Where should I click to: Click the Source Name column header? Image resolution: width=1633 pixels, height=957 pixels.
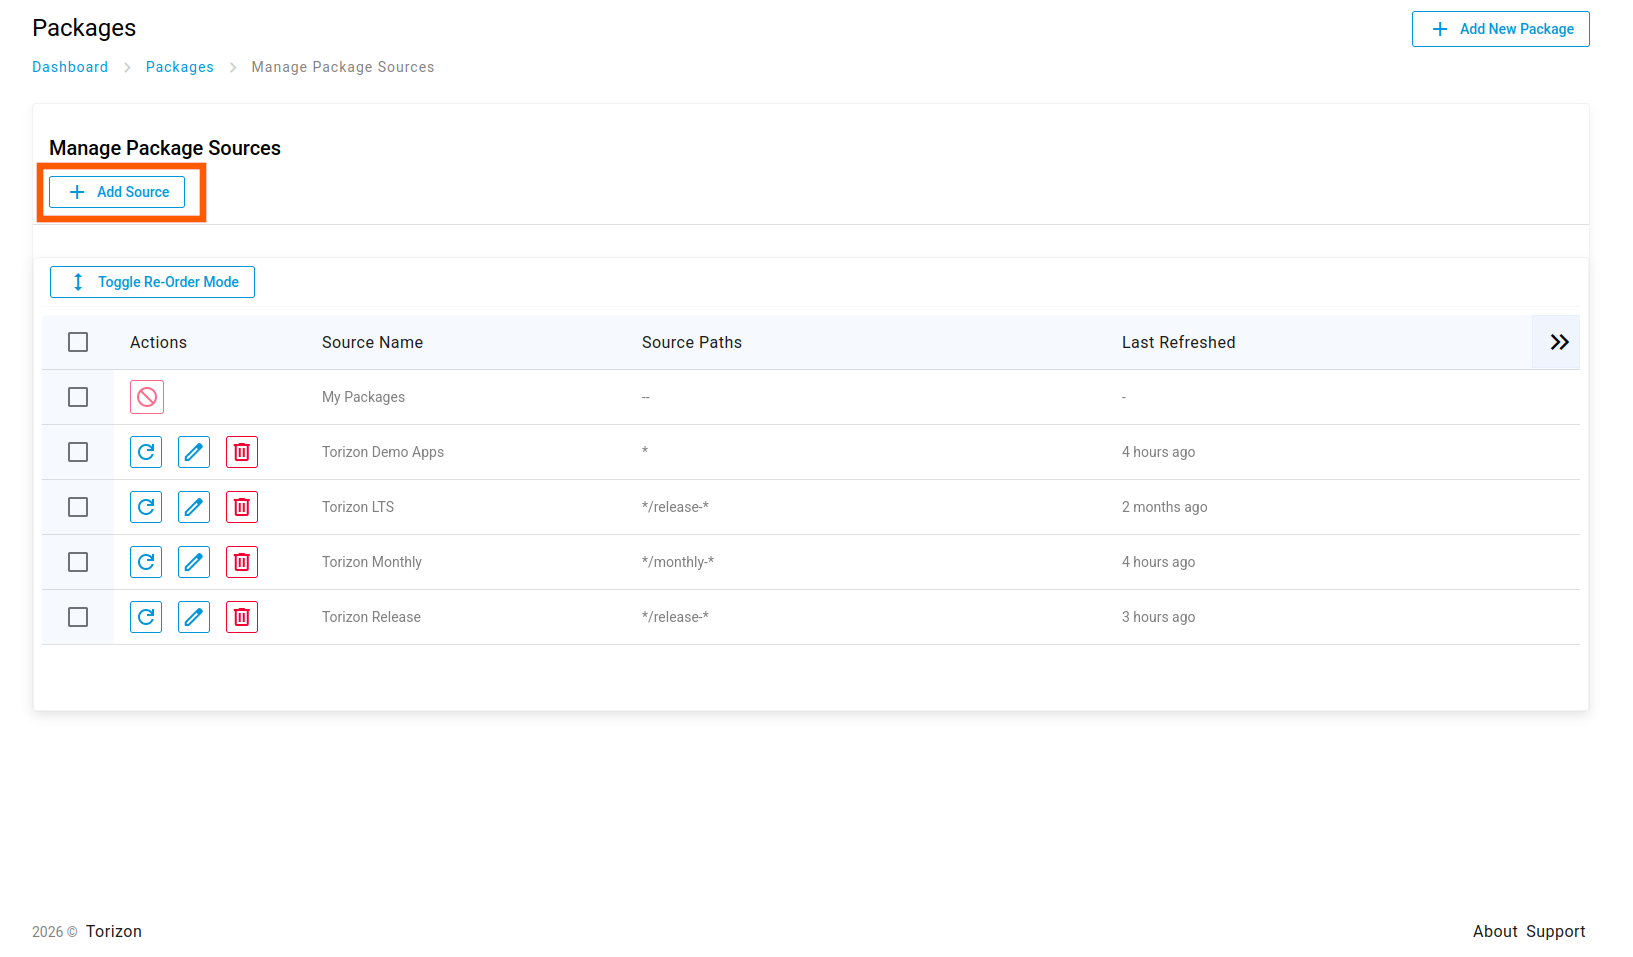coord(372,342)
